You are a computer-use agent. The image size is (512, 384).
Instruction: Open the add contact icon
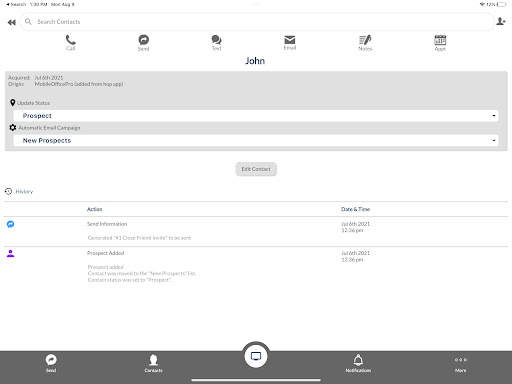tap(501, 21)
